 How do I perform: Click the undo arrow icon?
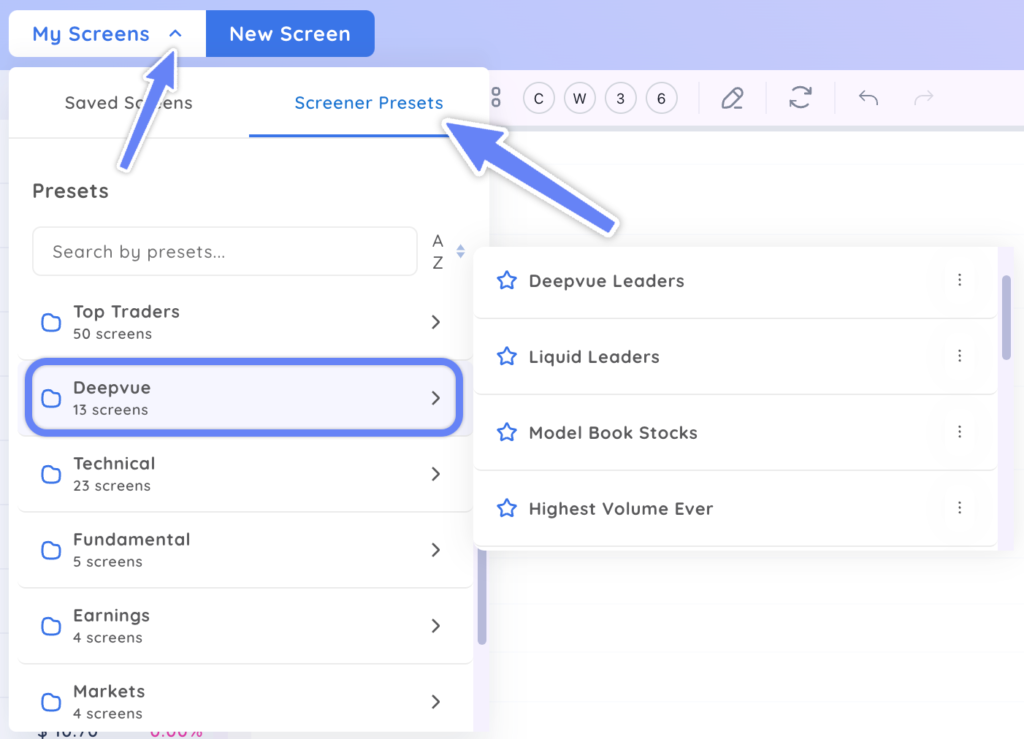(868, 98)
